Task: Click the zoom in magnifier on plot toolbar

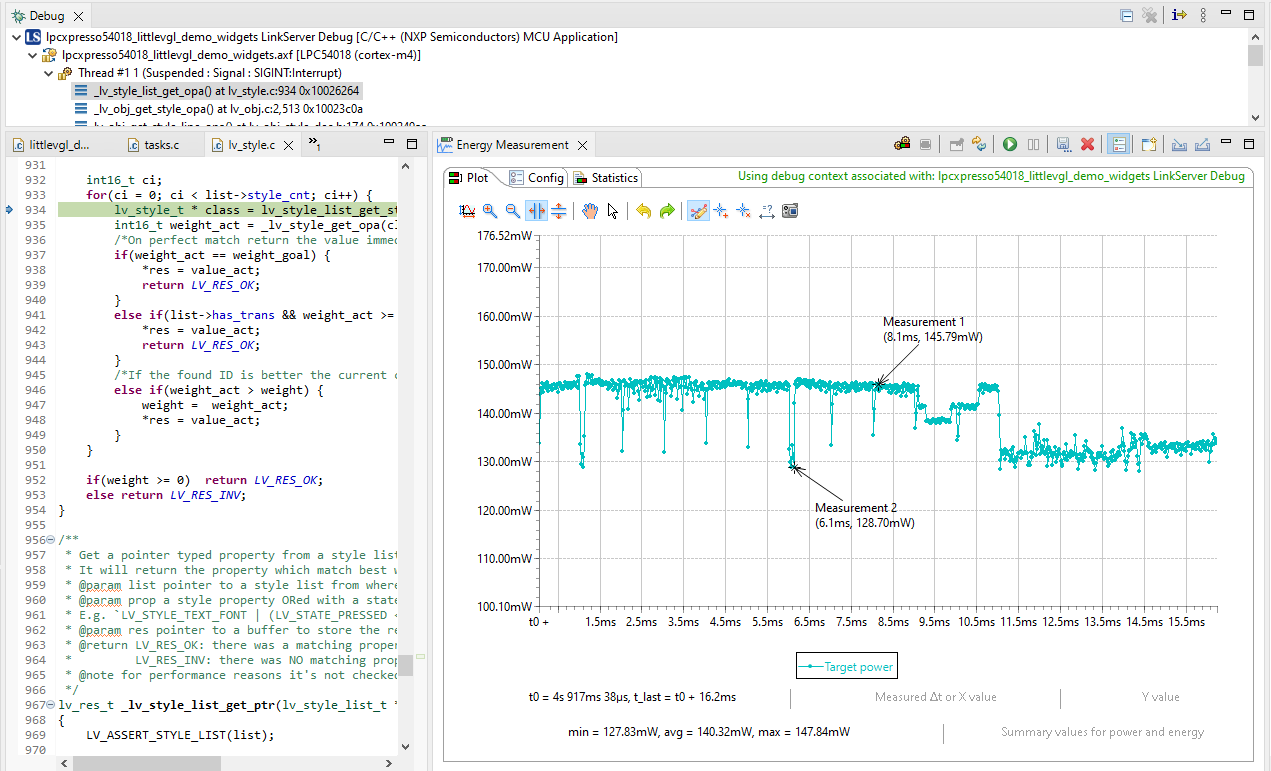Action: coord(490,211)
